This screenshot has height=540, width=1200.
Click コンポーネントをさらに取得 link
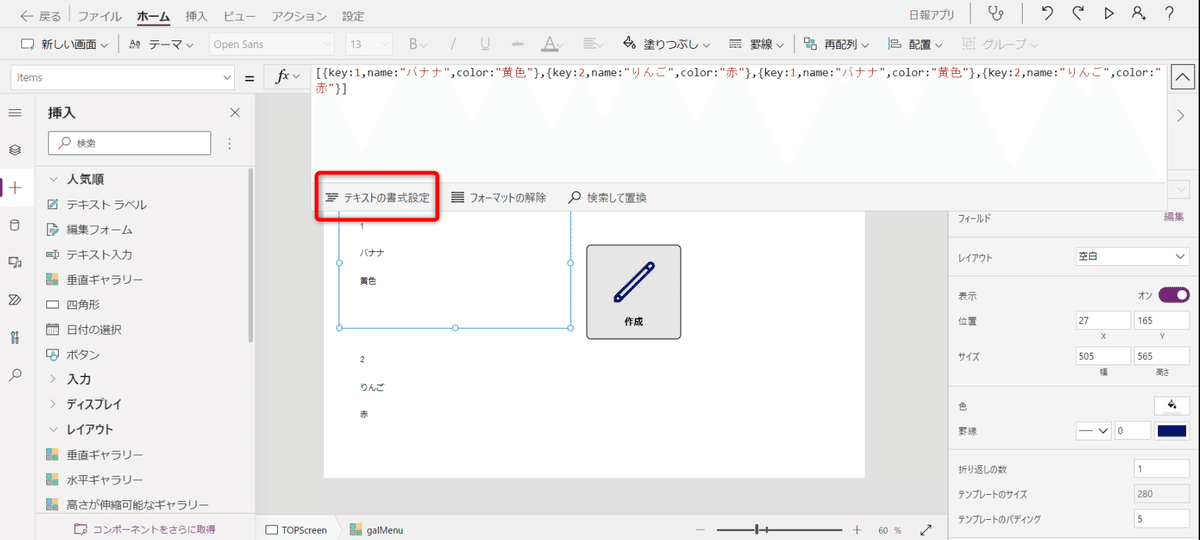click(145, 529)
